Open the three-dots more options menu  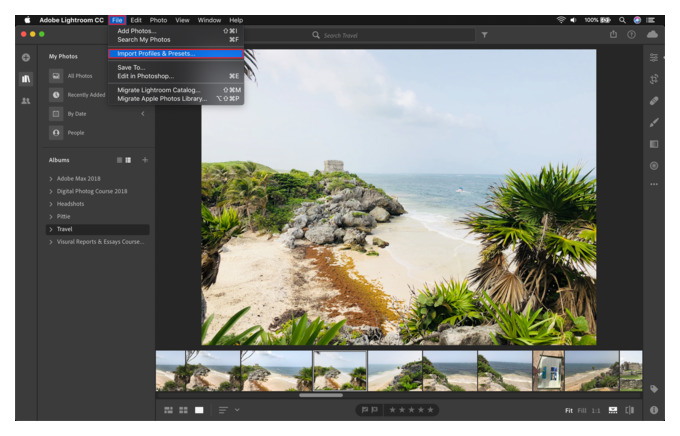tap(654, 184)
